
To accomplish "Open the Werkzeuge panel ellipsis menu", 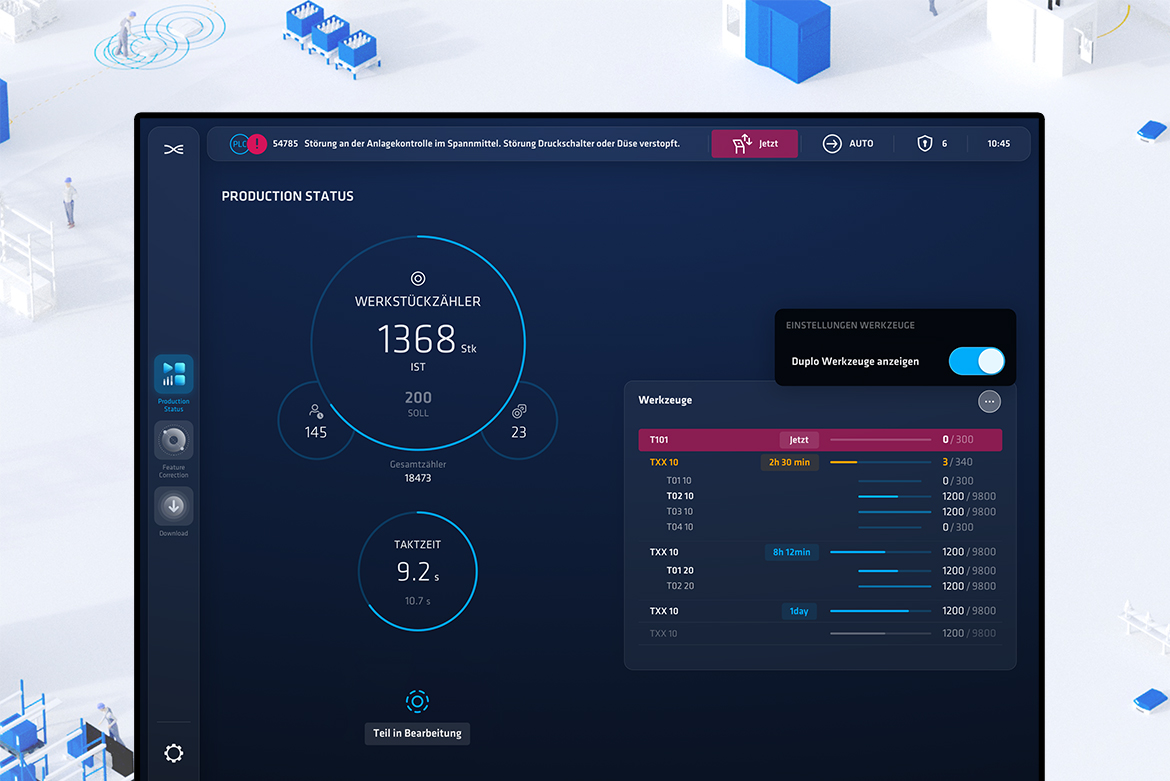I will tap(989, 401).
